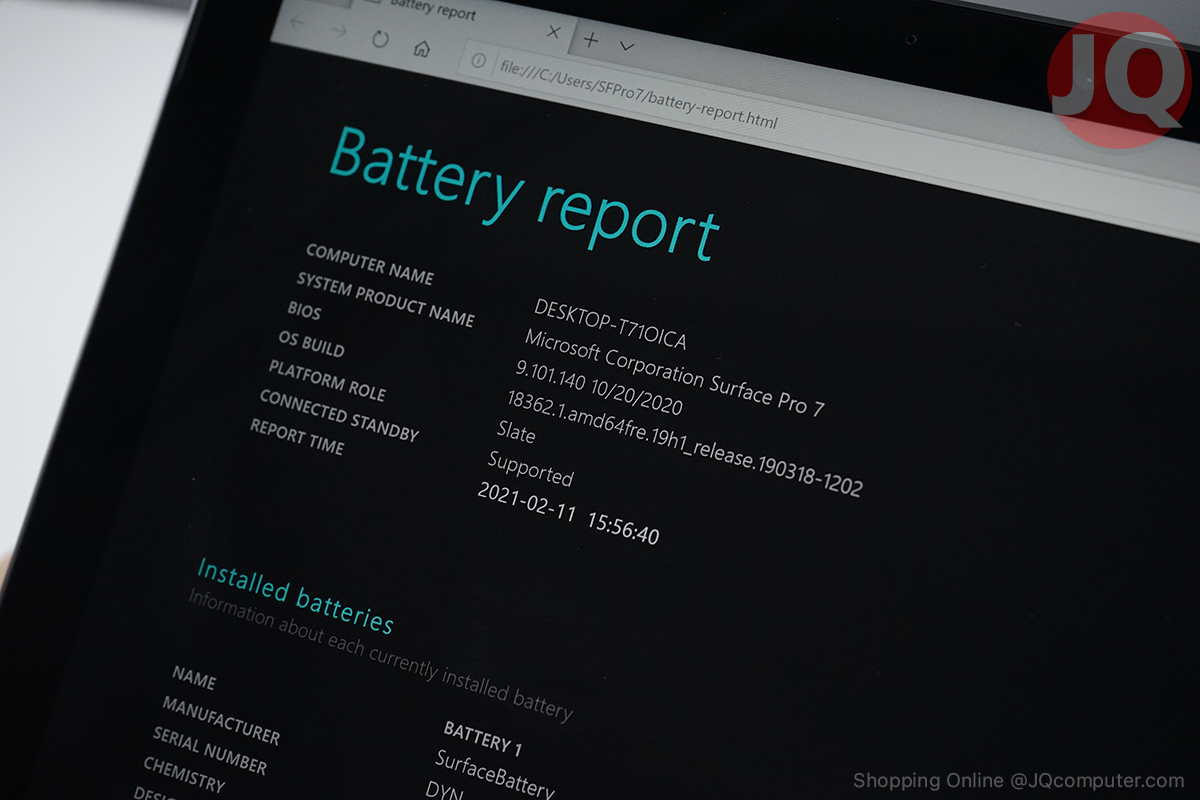Click the Supported standby value
The height and width of the screenshot is (800, 1200).
530,468
